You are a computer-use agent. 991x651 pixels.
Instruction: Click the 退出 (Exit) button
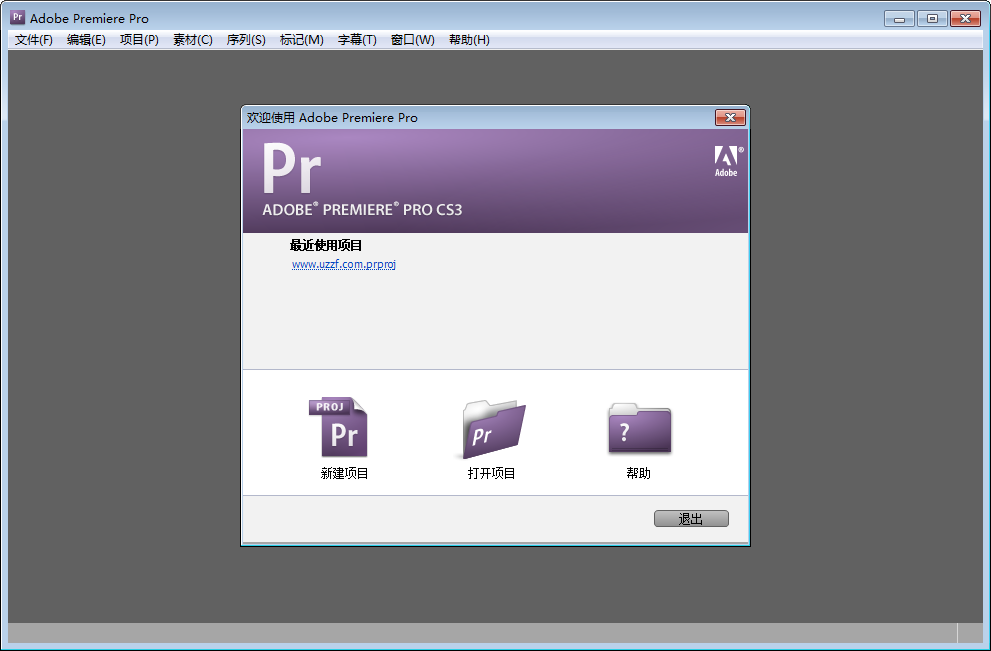click(x=691, y=518)
